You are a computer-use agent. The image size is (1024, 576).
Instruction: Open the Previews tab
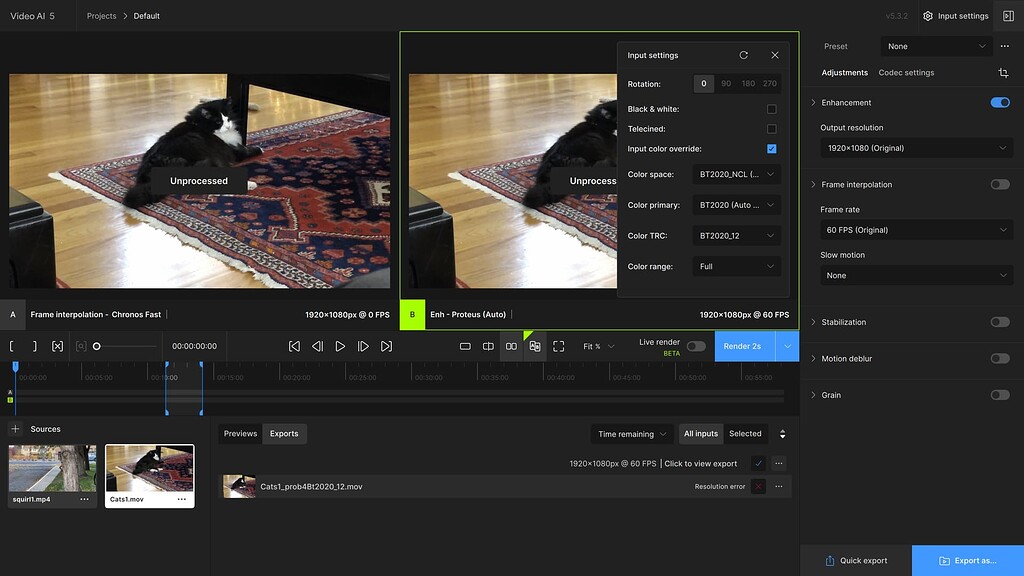point(240,434)
